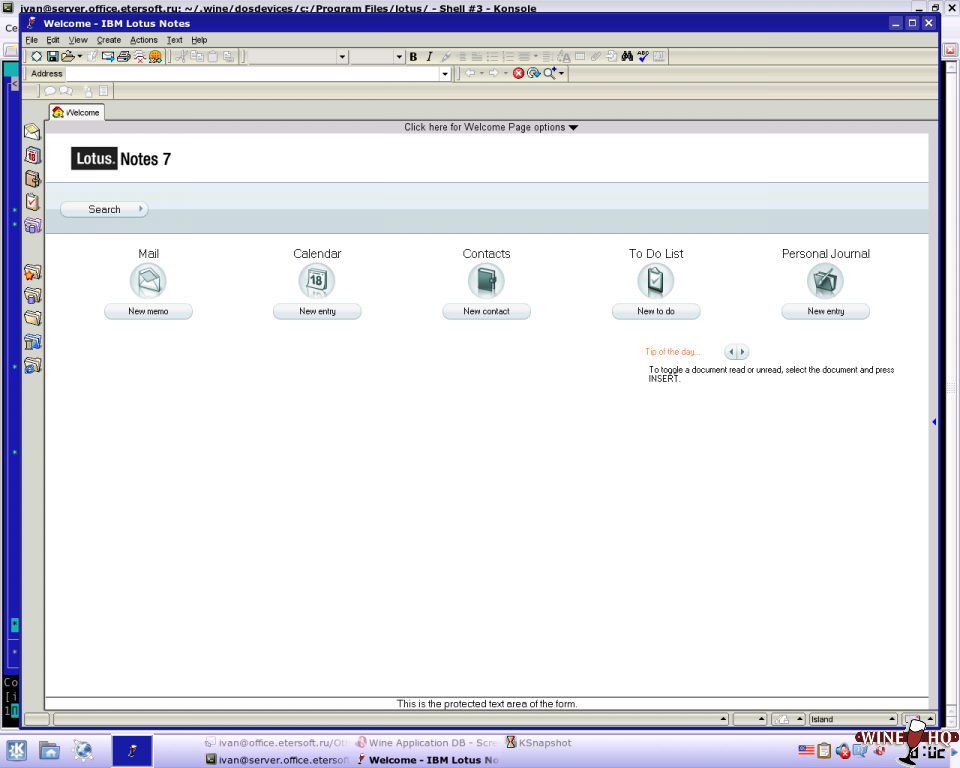Click the Favorite Bookmarks folder with star
The height and width of the screenshot is (768, 960).
(32, 272)
